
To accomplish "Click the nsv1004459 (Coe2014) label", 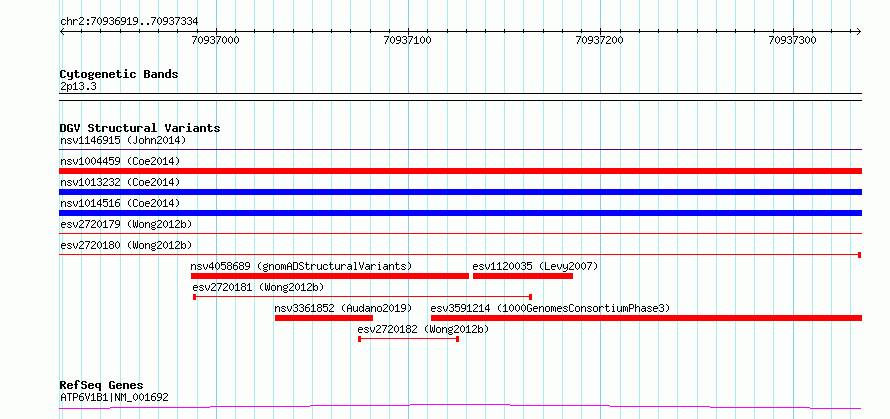I will click(120, 161).
